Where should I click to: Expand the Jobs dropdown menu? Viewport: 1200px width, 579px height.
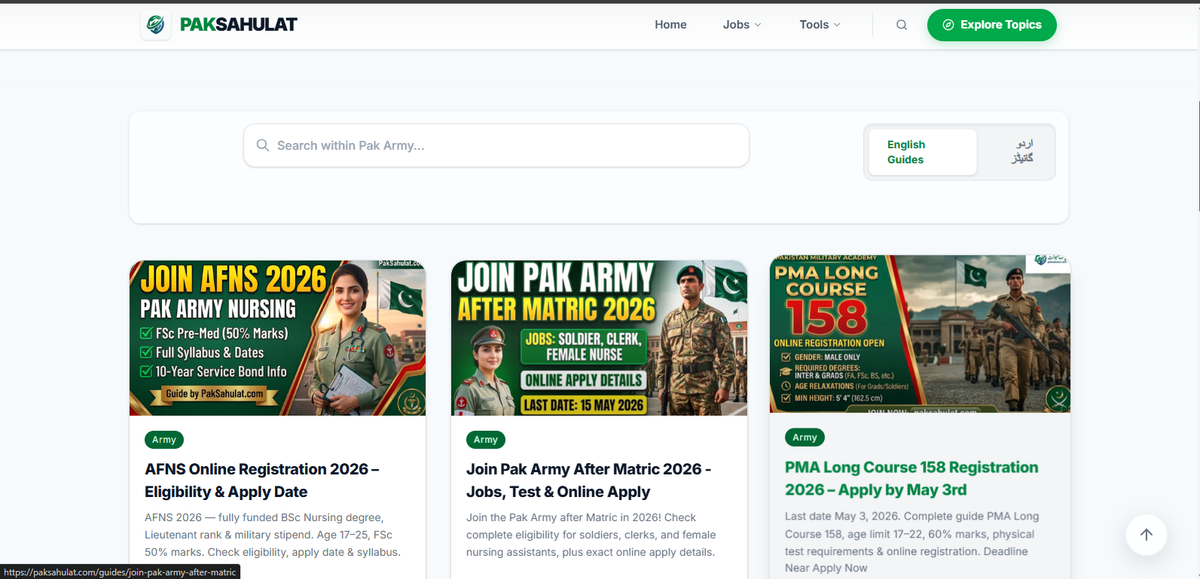(x=742, y=25)
